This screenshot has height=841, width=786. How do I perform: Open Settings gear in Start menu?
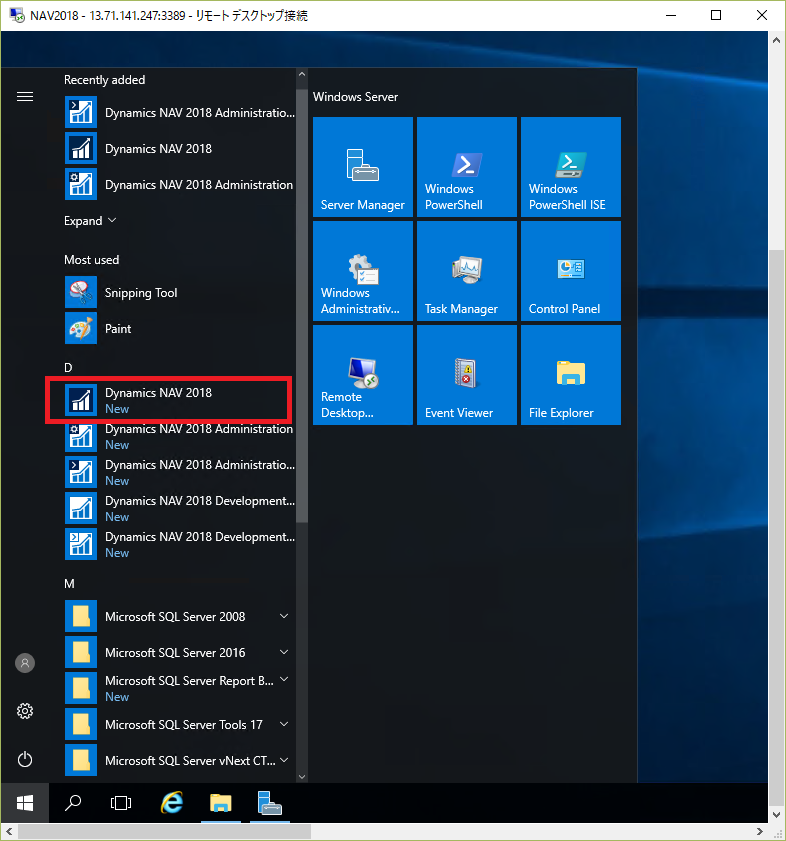pos(25,711)
